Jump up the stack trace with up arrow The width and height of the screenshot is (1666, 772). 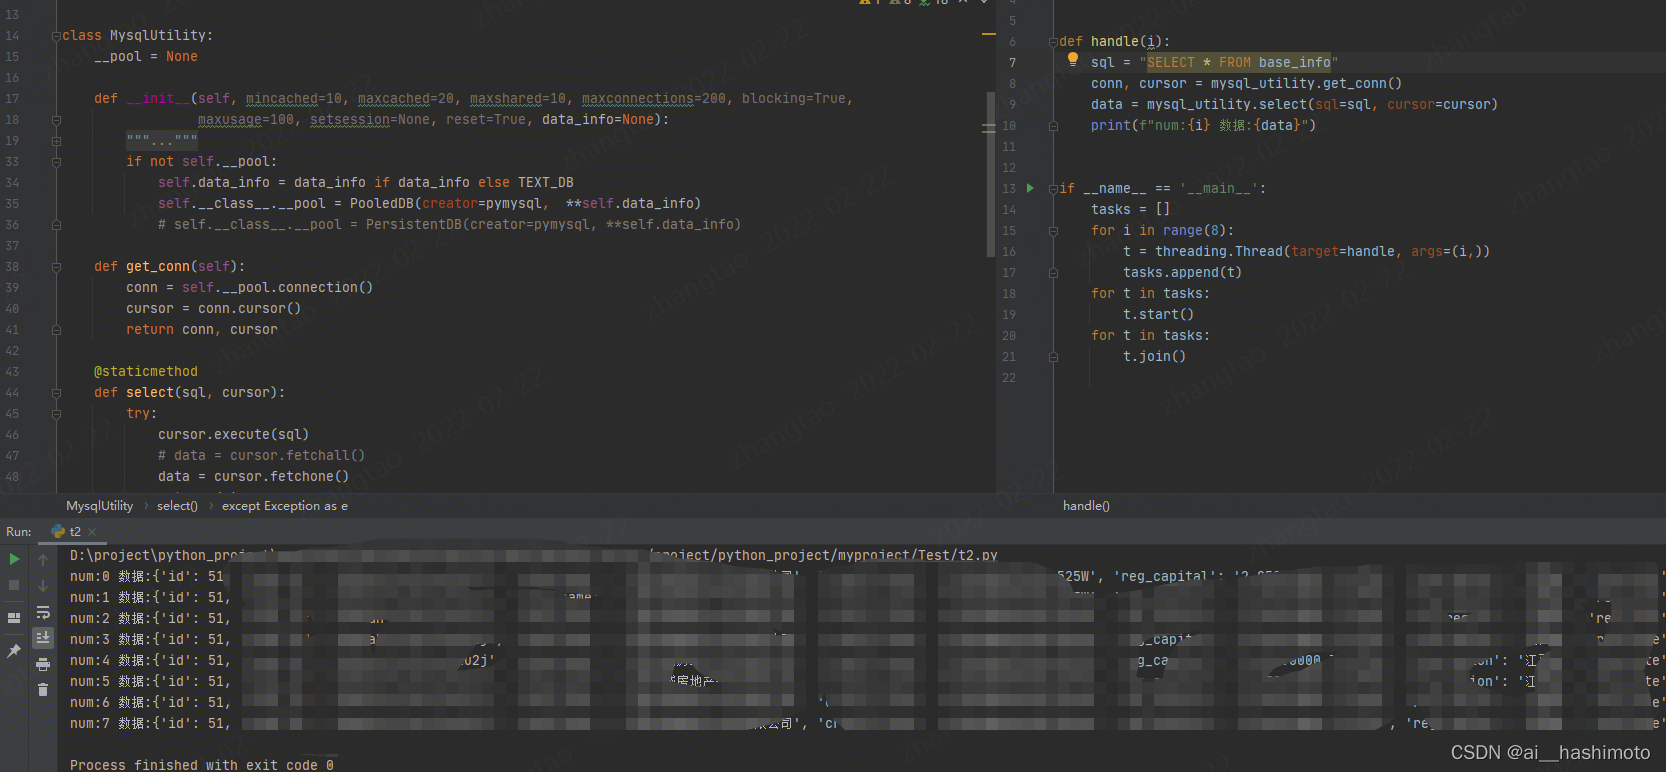click(x=43, y=560)
